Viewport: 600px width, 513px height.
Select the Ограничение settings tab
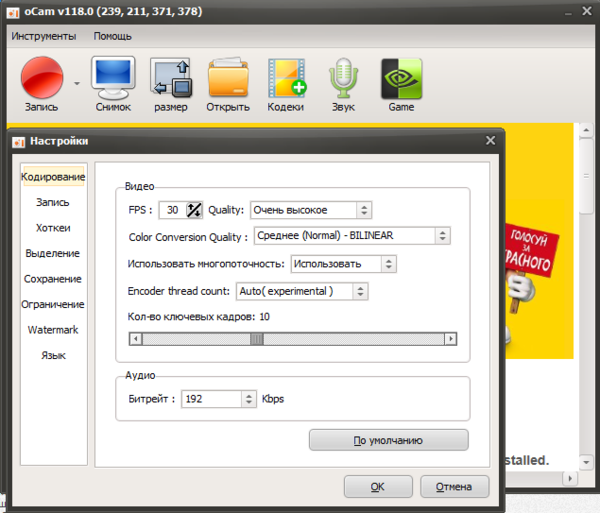53,304
